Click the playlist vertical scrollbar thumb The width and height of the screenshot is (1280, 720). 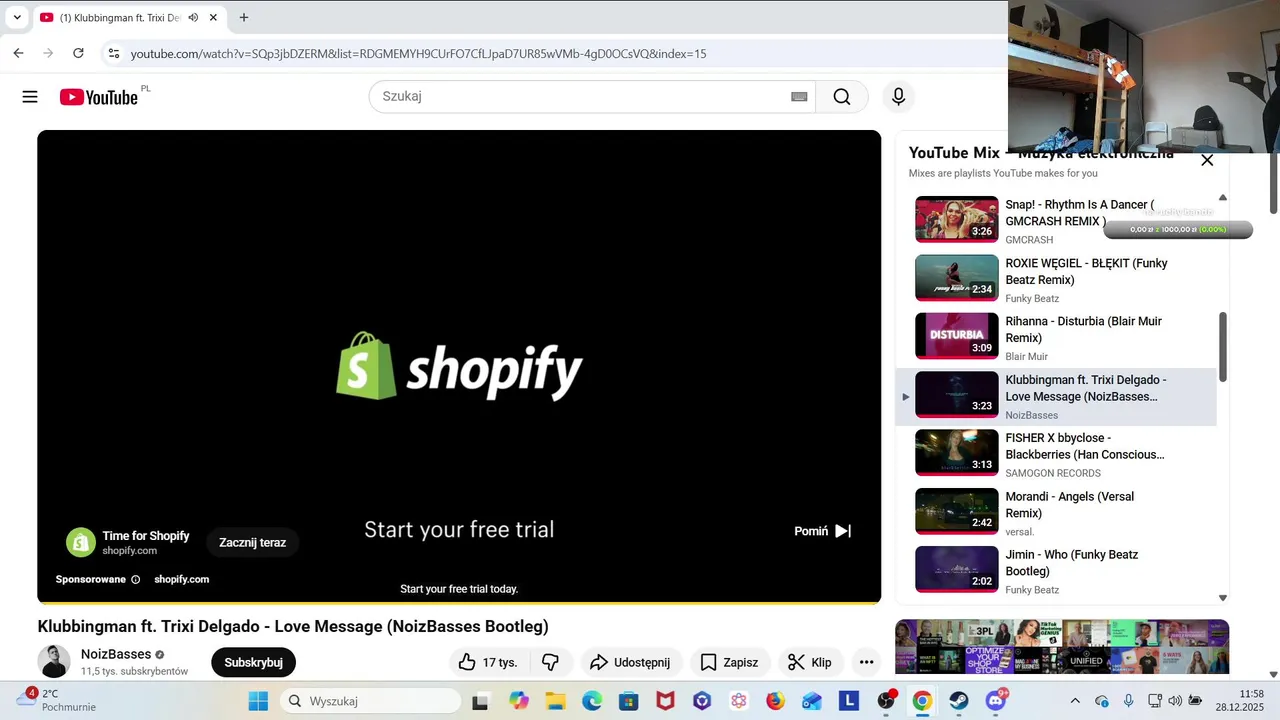1222,346
